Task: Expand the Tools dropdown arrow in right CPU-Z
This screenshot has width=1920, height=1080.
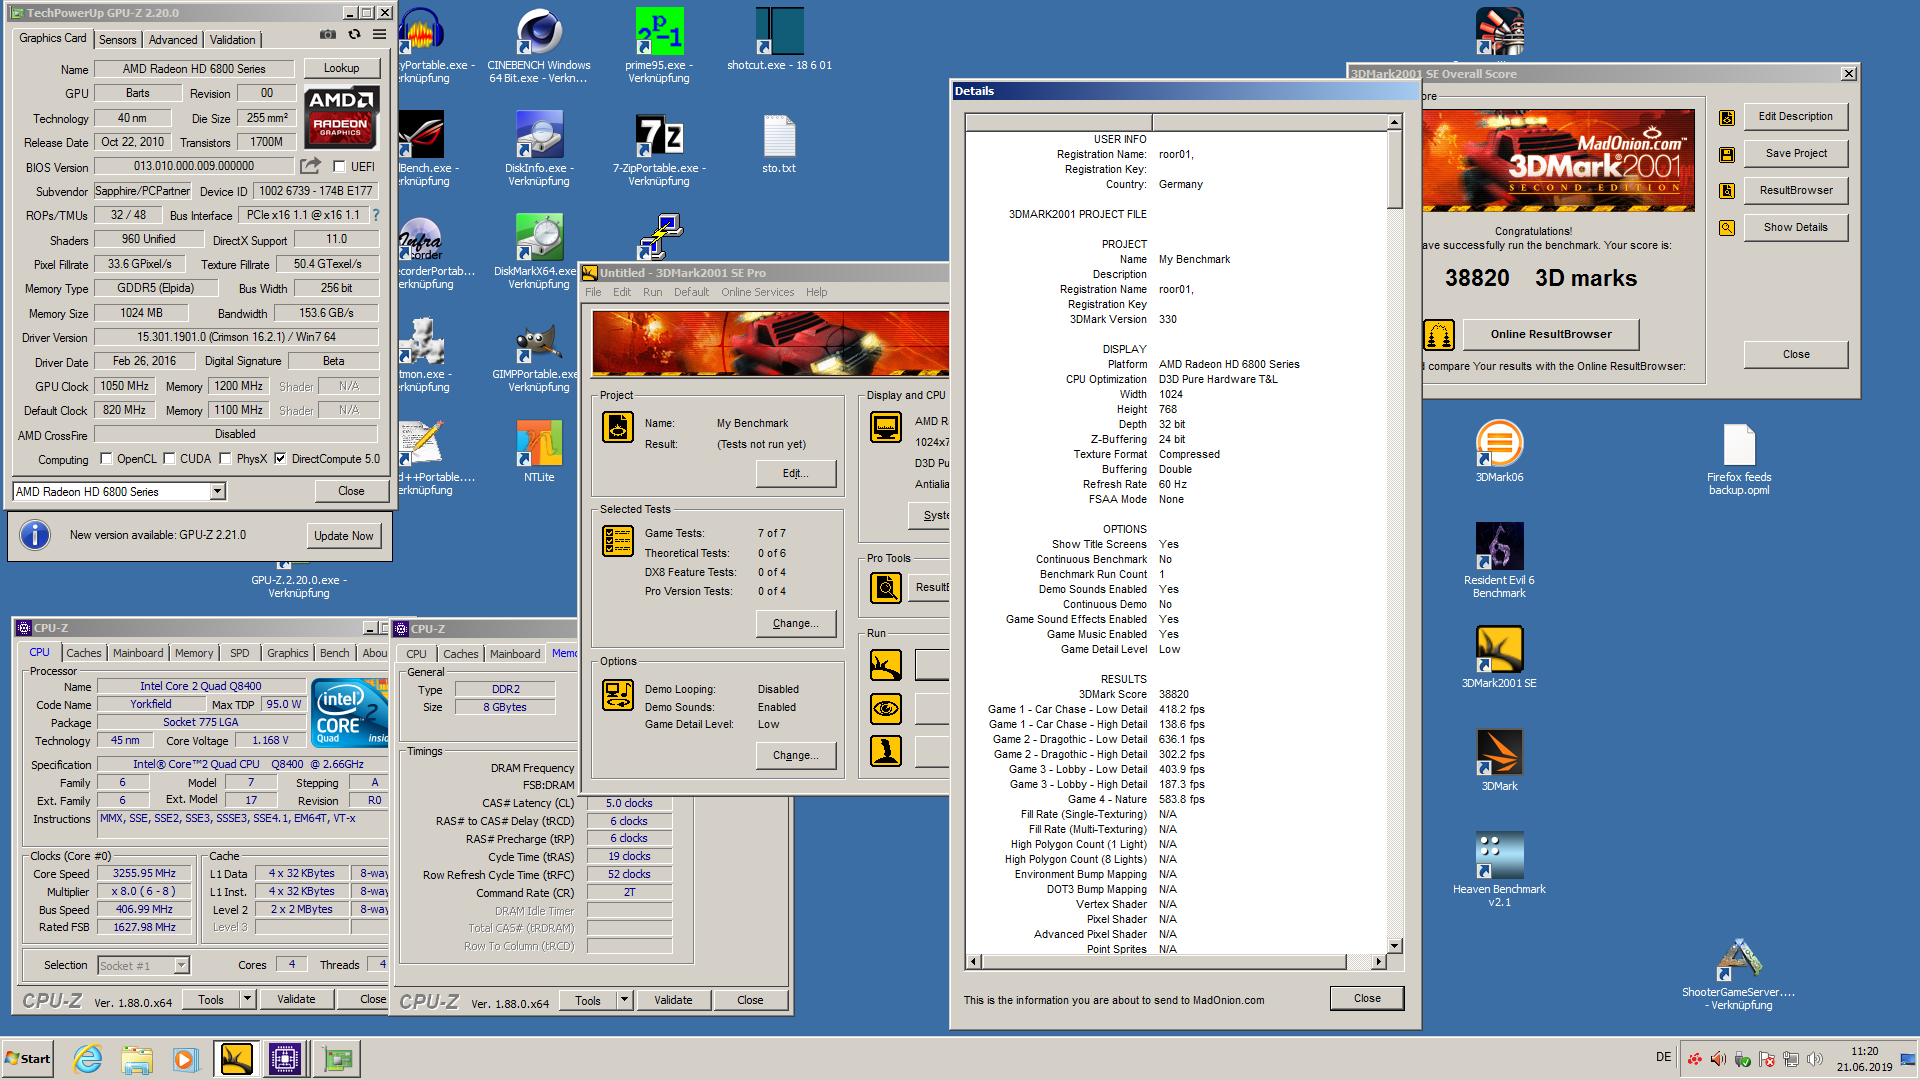Action: coord(624,1000)
